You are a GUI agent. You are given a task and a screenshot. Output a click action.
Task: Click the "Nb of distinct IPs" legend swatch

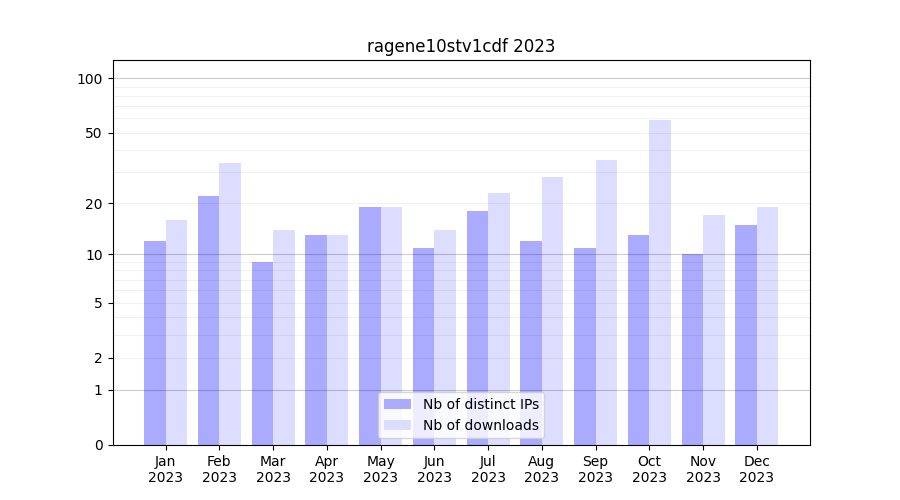pyautogui.click(x=397, y=404)
